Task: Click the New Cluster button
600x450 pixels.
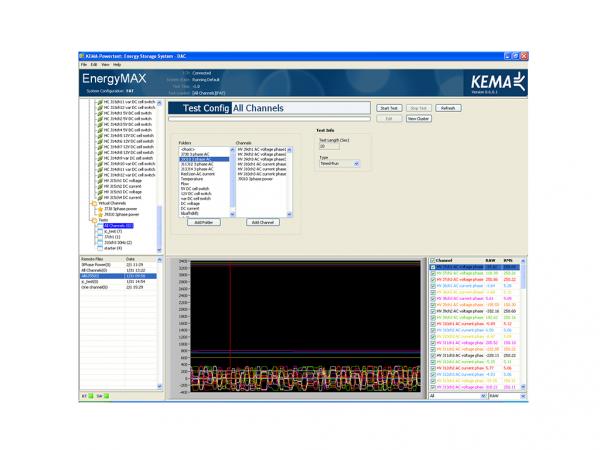Action: coord(419,119)
